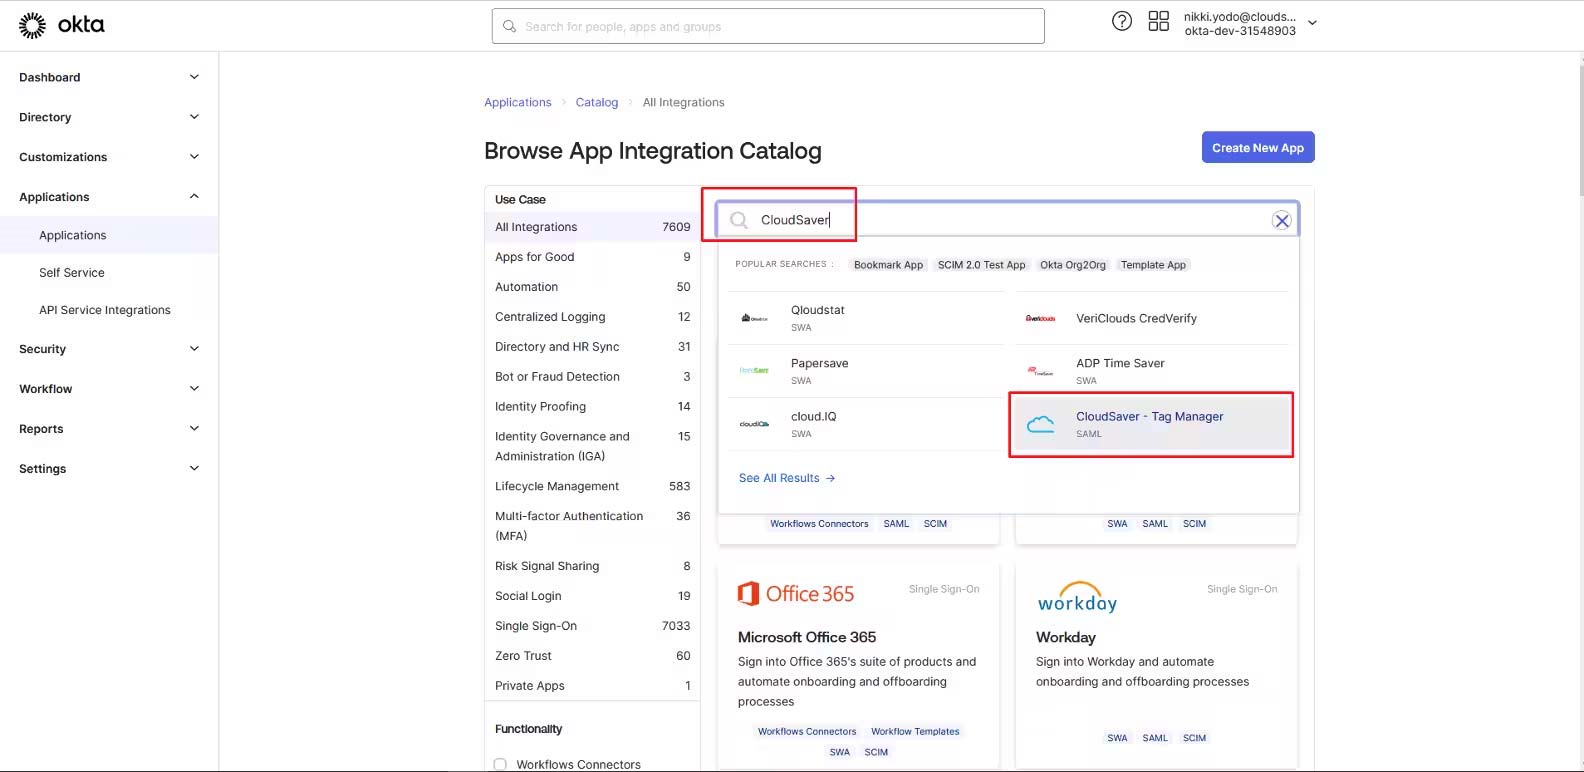Clear the catalog search with X icon
The image size is (1584, 772).
pos(1281,221)
